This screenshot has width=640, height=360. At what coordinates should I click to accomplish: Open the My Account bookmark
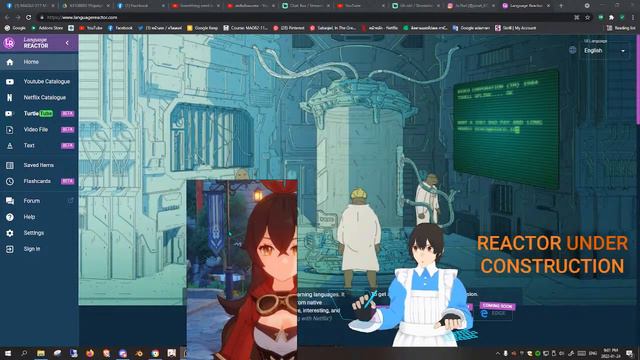[516, 28]
